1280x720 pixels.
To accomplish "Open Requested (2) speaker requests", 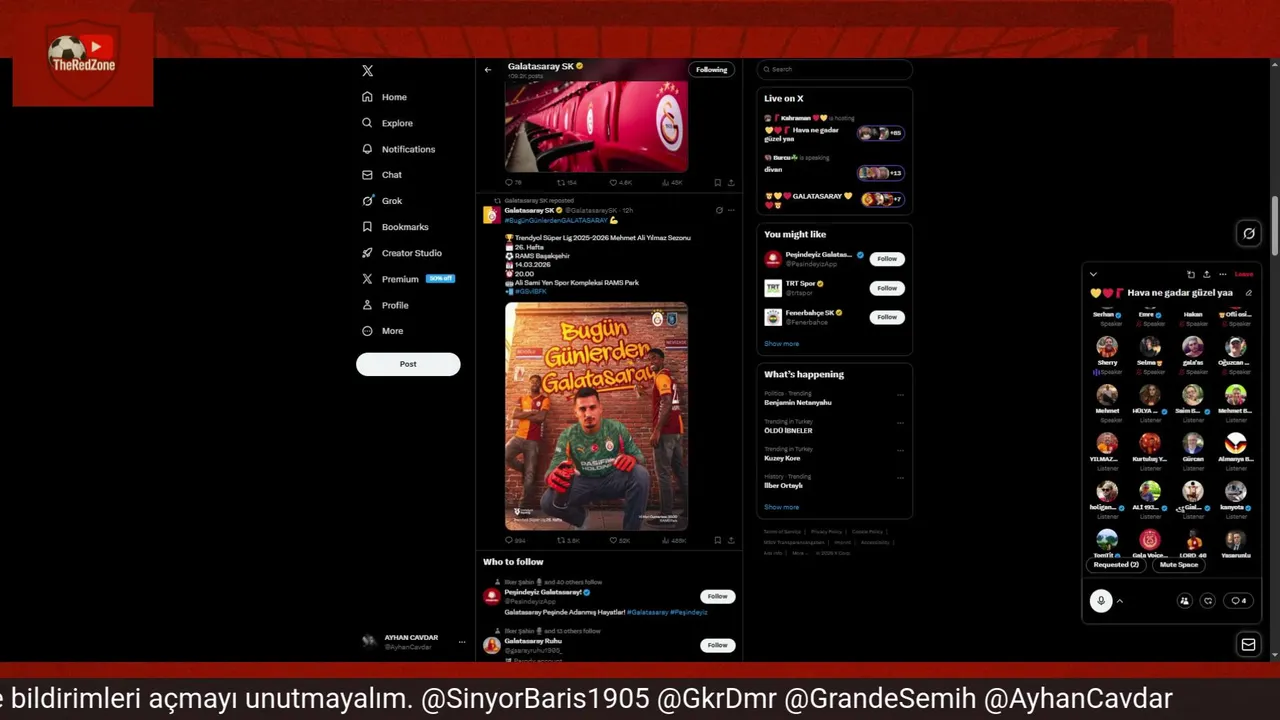I will (x=1116, y=565).
